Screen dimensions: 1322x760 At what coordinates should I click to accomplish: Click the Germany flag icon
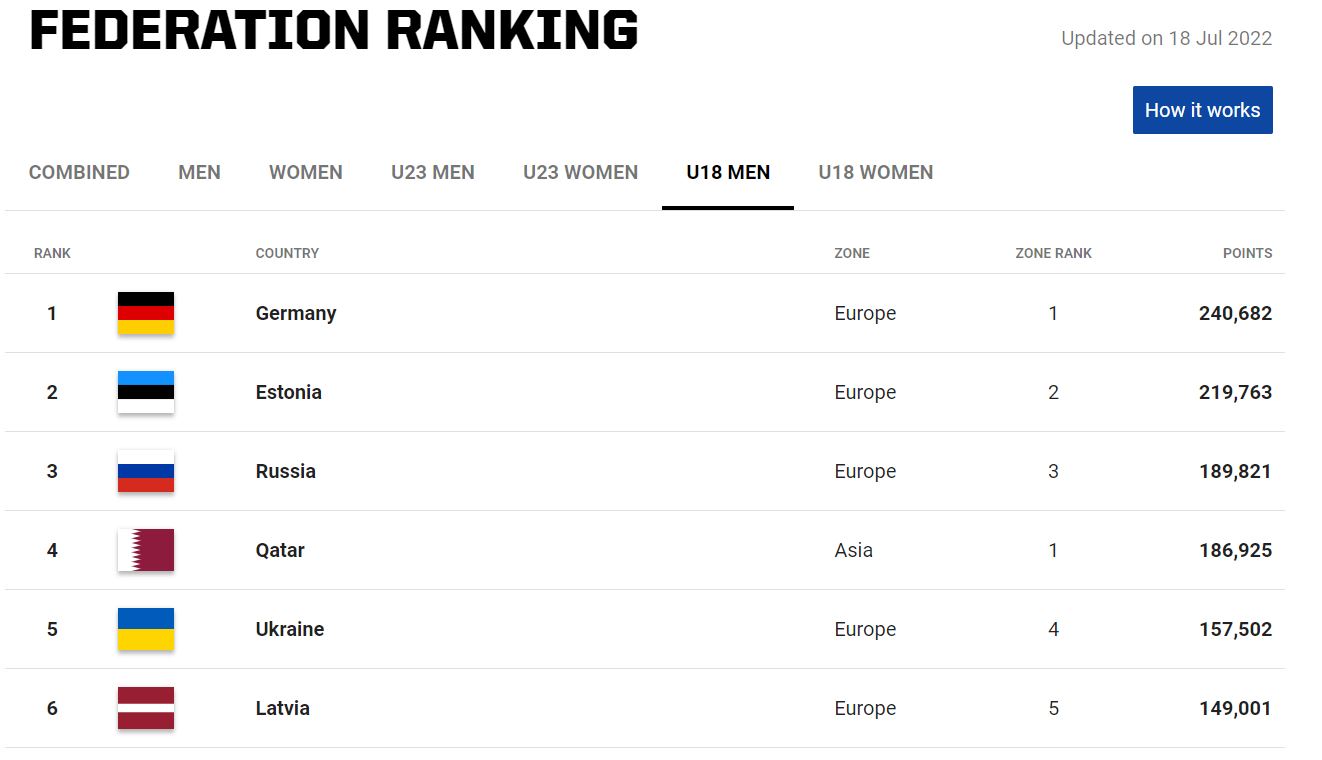coord(146,313)
